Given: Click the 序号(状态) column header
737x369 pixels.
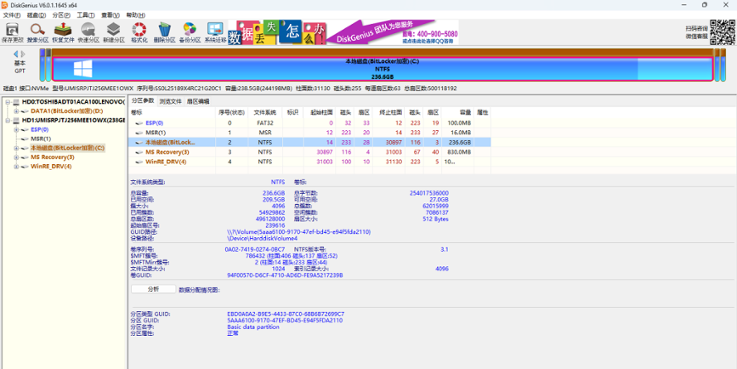Looking at the screenshot, I should tap(231, 113).
